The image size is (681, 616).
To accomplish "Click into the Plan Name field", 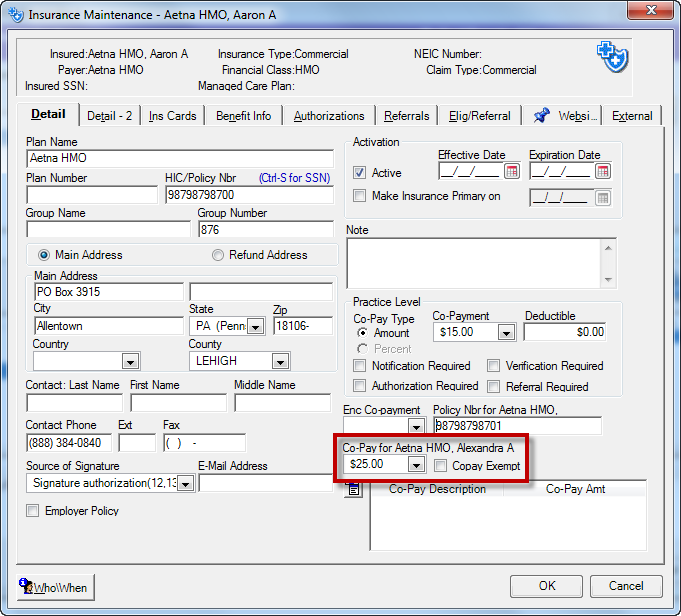I will (x=180, y=159).
